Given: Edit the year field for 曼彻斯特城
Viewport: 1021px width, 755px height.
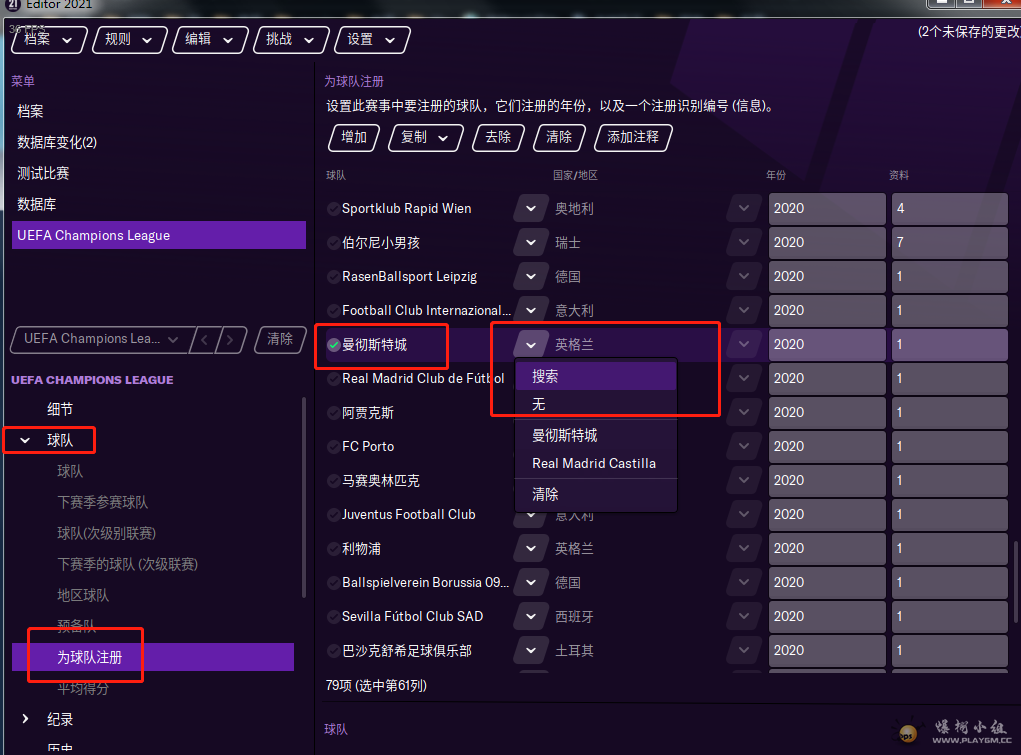Looking at the screenshot, I should point(827,345).
